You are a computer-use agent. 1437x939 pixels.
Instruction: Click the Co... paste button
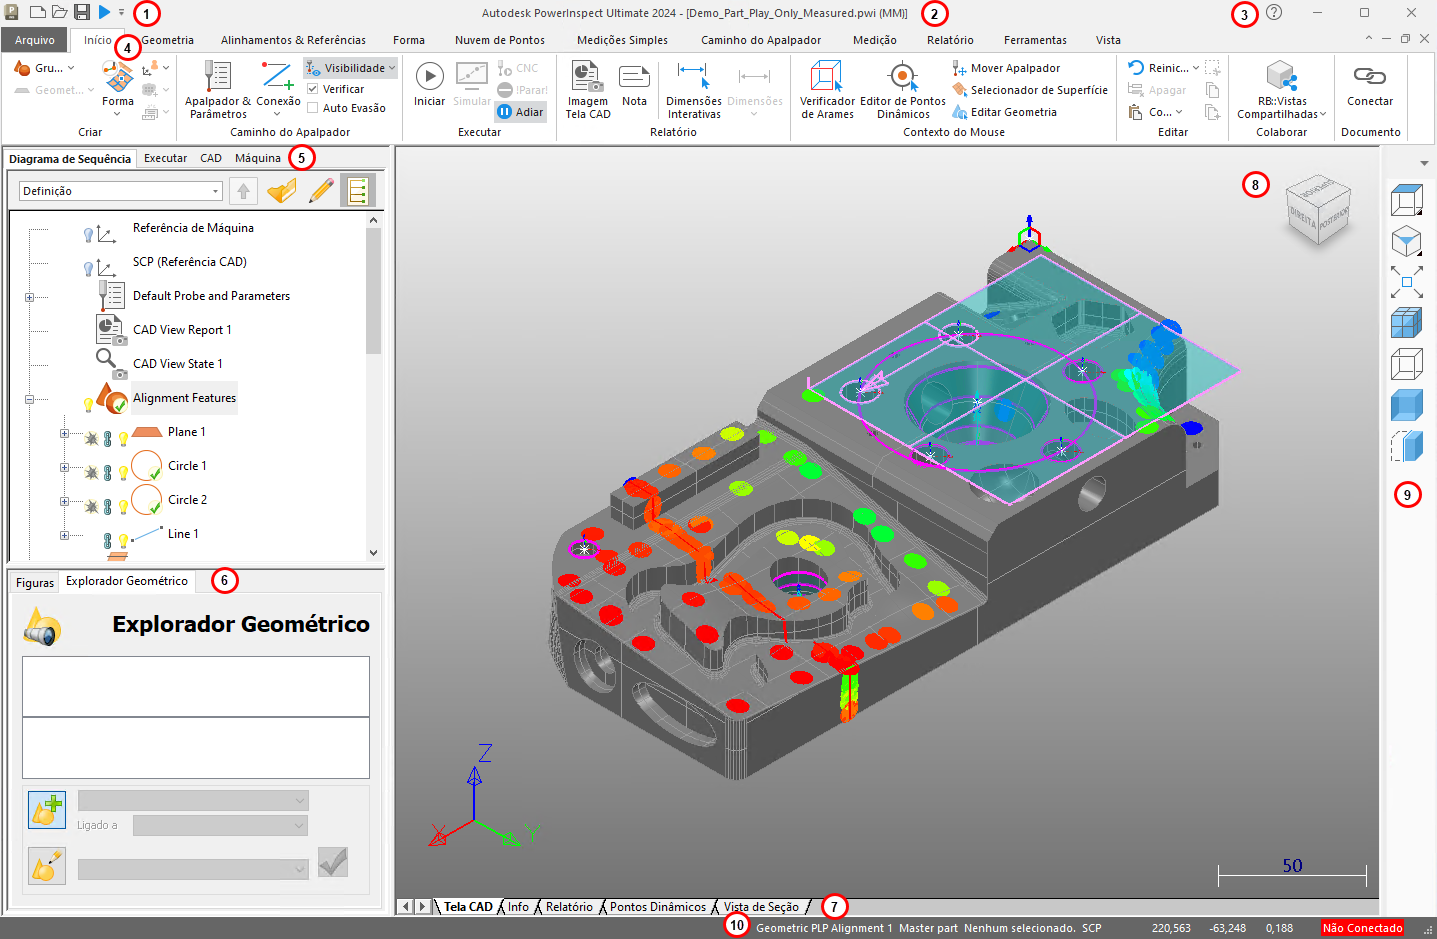tap(1156, 112)
